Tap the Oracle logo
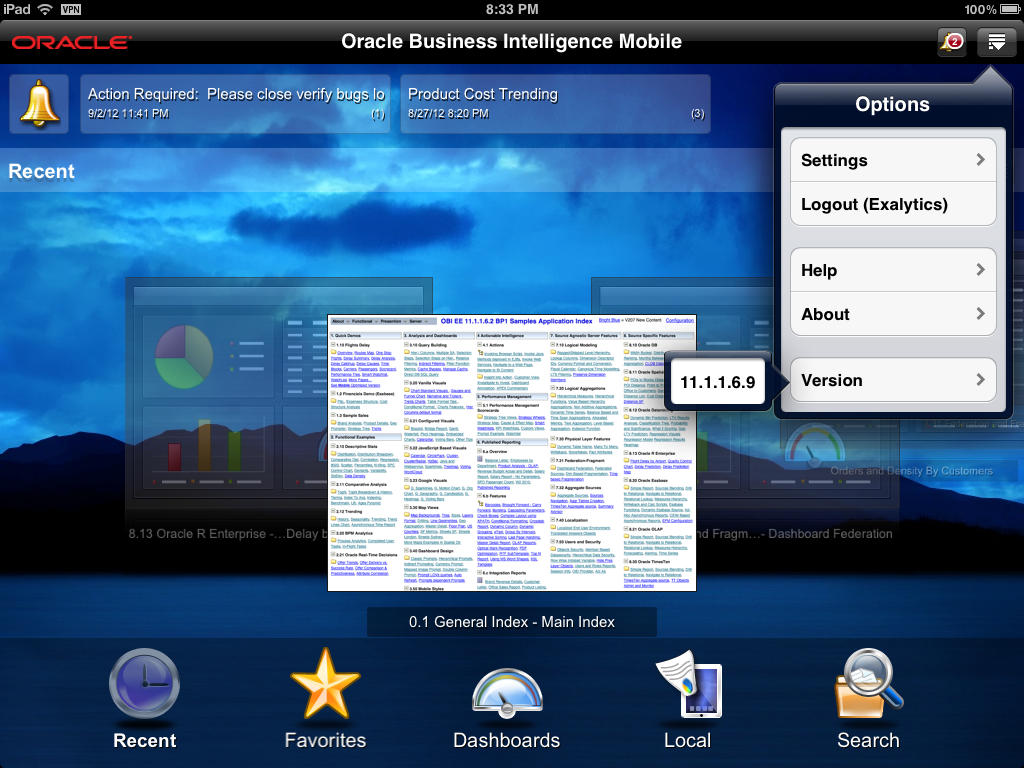Viewport: 1024px width, 768px height. pos(71,43)
